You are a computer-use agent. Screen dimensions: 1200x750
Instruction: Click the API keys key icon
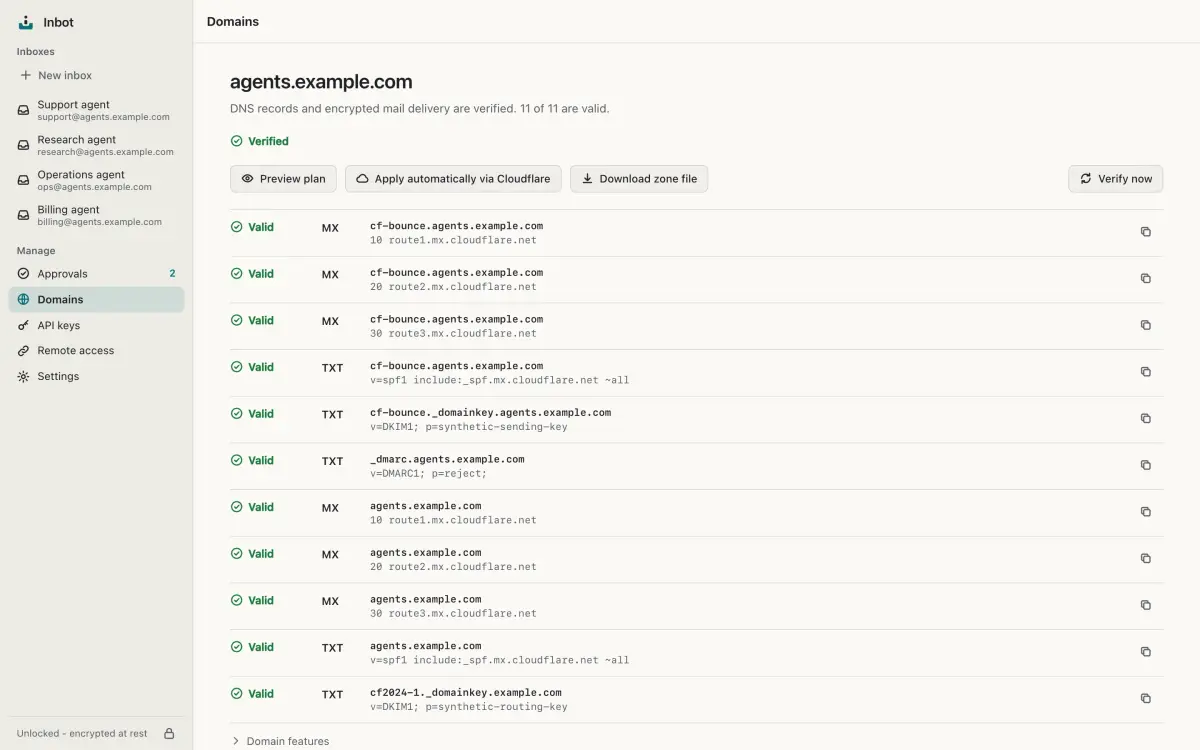point(24,325)
